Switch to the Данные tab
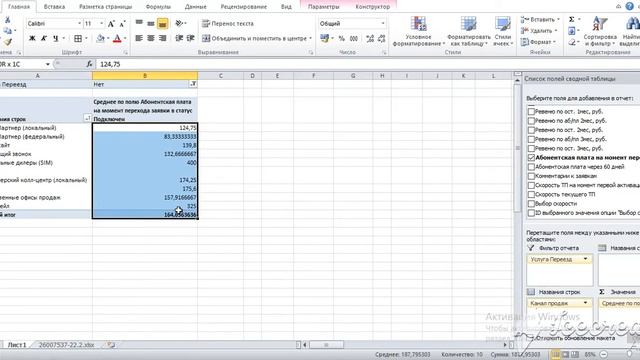Viewport: 640px width, 360px height. pos(196,7)
